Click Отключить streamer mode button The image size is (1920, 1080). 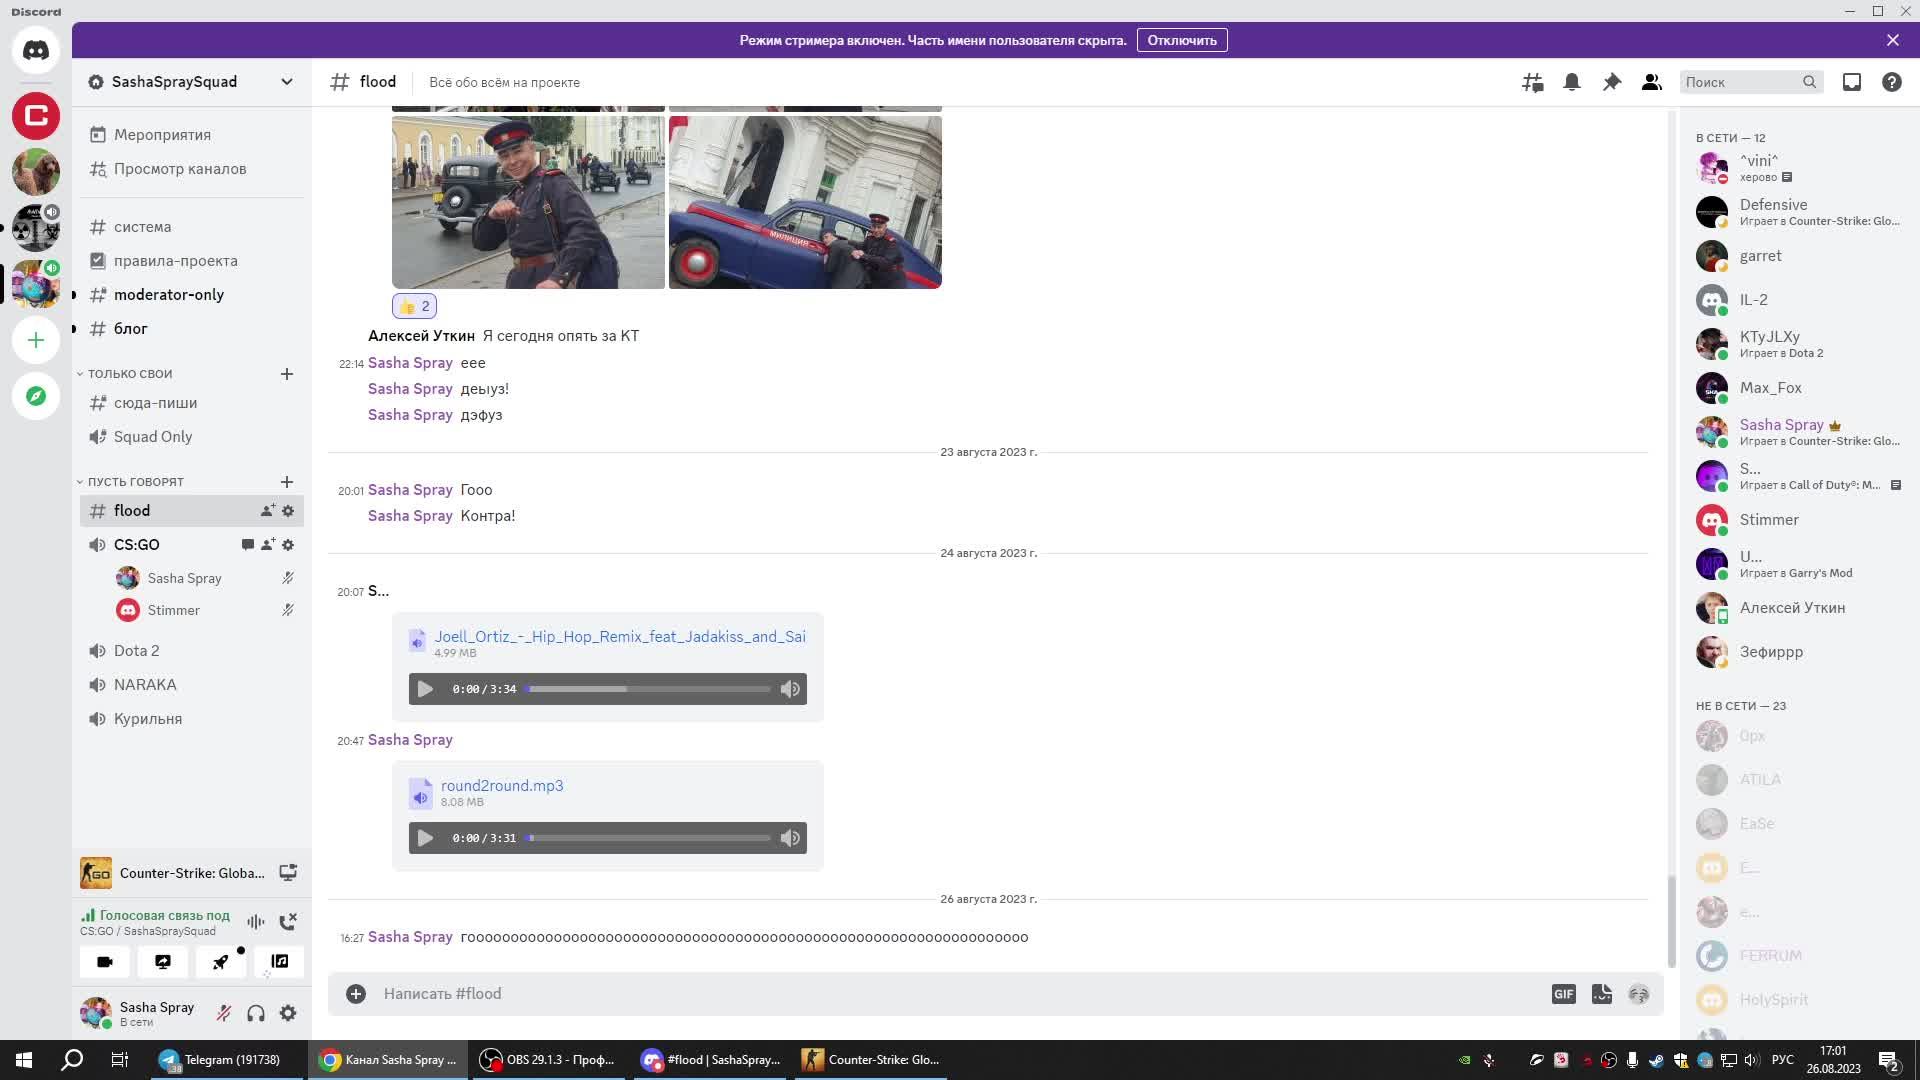[x=1182, y=40]
